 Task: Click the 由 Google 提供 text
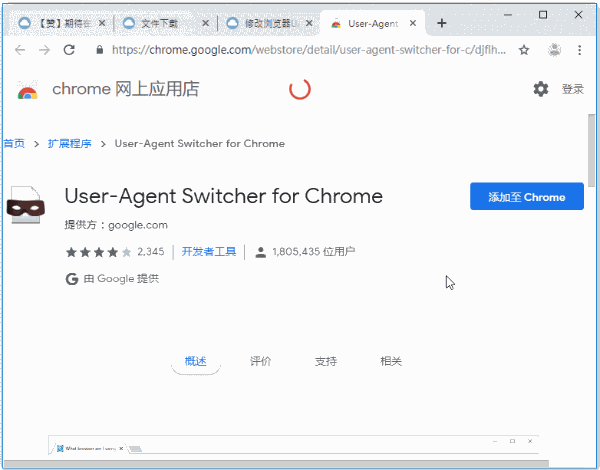tap(121, 279)
